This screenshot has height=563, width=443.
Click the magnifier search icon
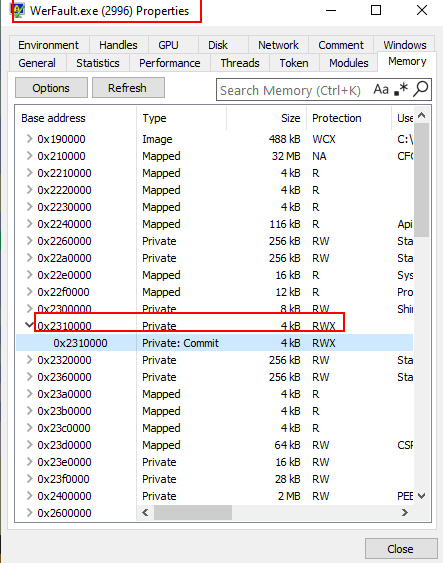point(420,89)
